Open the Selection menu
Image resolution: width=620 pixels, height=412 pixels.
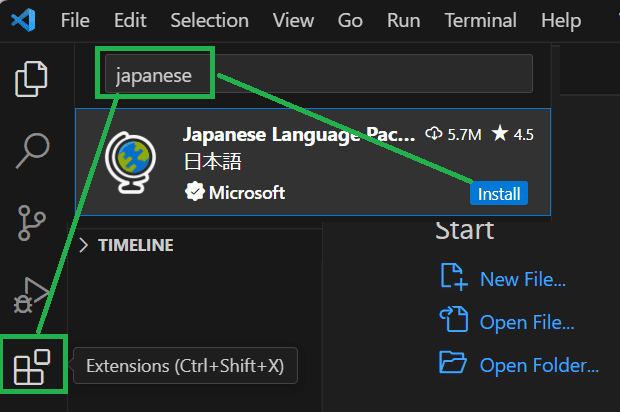coord(210,20)
